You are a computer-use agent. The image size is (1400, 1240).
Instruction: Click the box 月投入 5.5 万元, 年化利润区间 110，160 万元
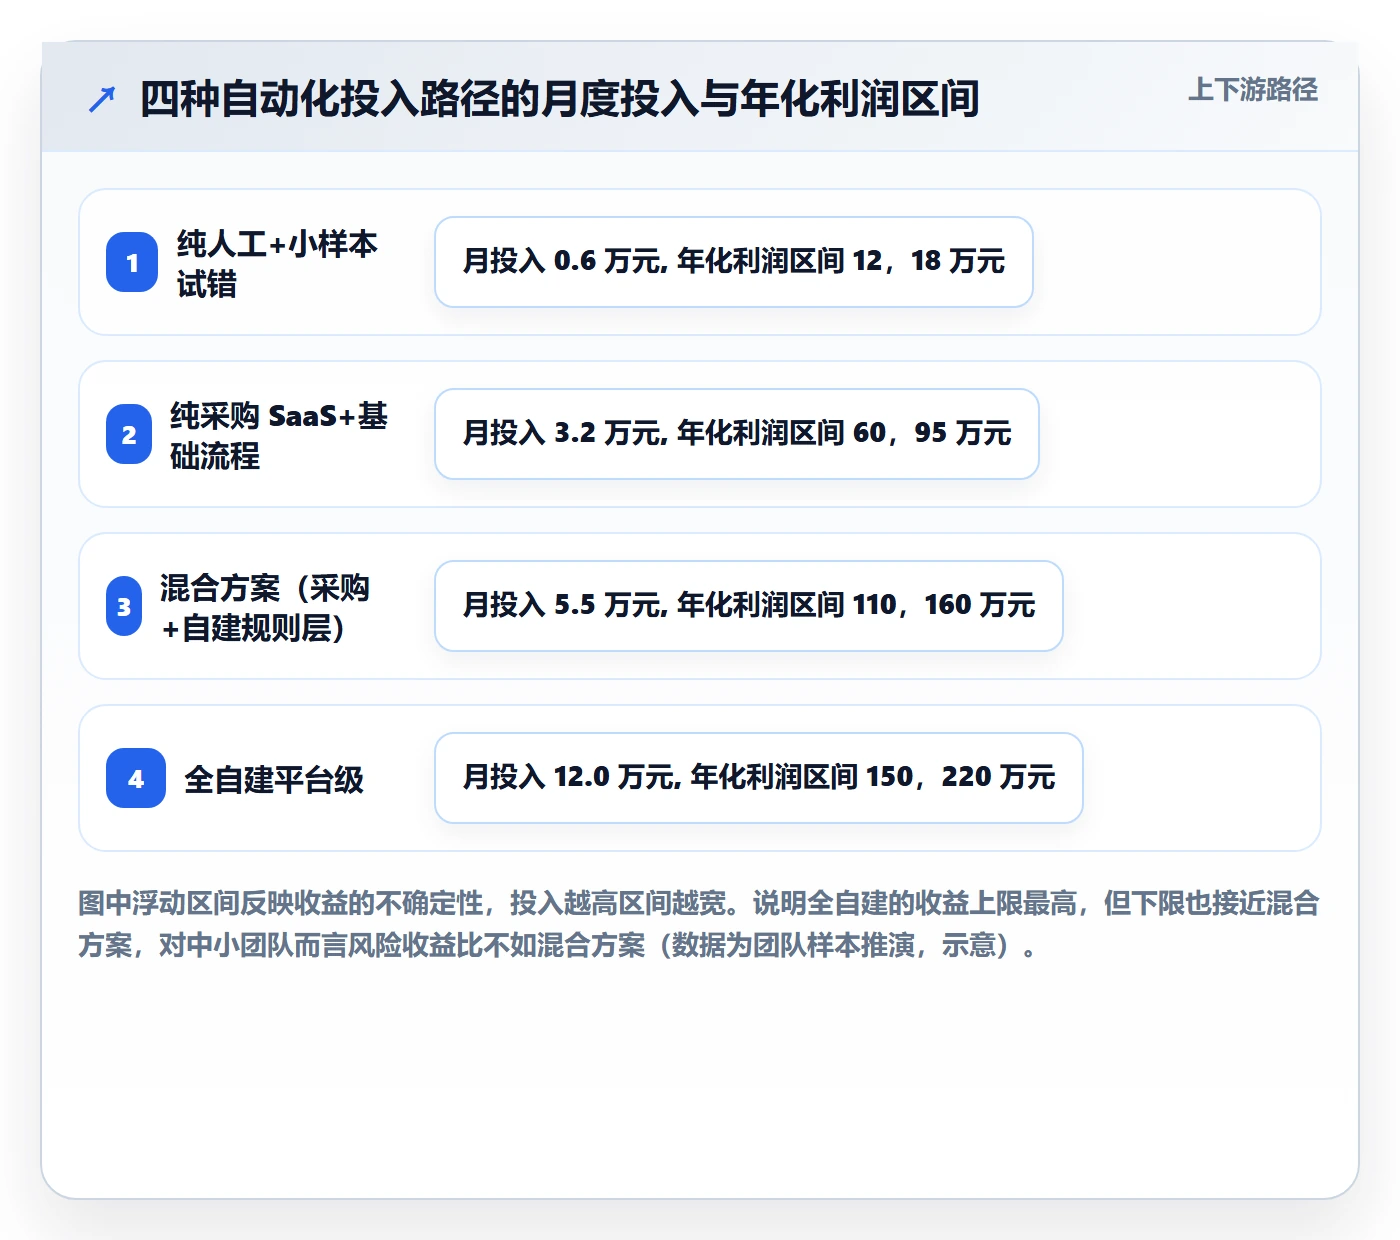(749, 606)
